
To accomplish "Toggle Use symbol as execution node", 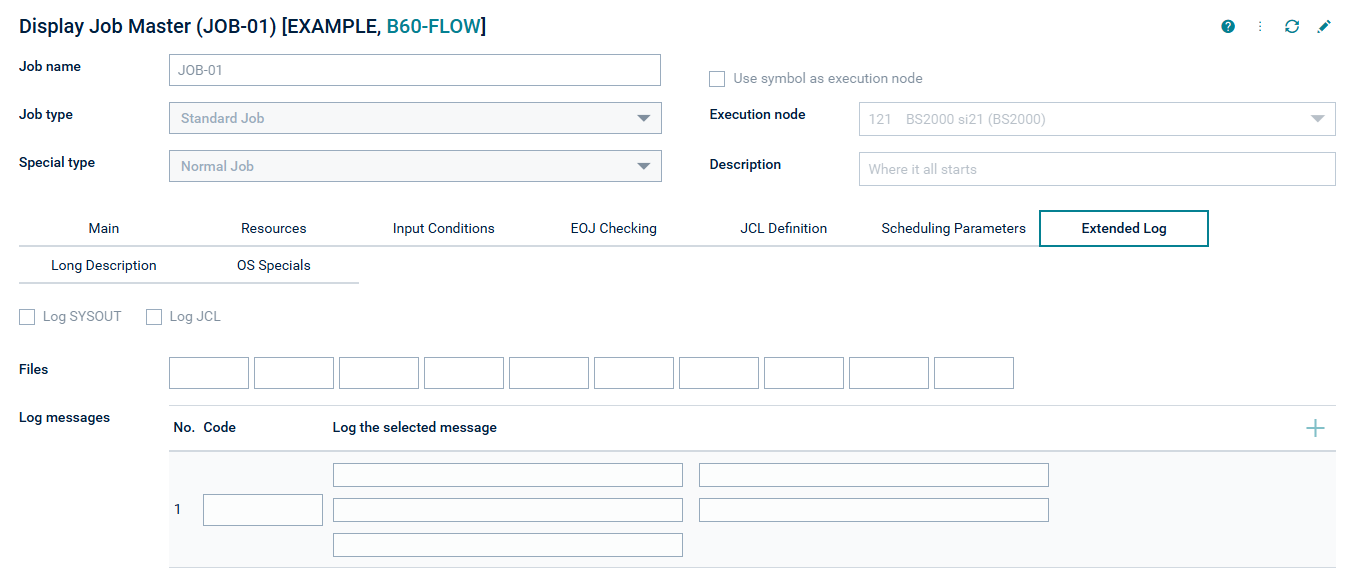I will (717, 78).
